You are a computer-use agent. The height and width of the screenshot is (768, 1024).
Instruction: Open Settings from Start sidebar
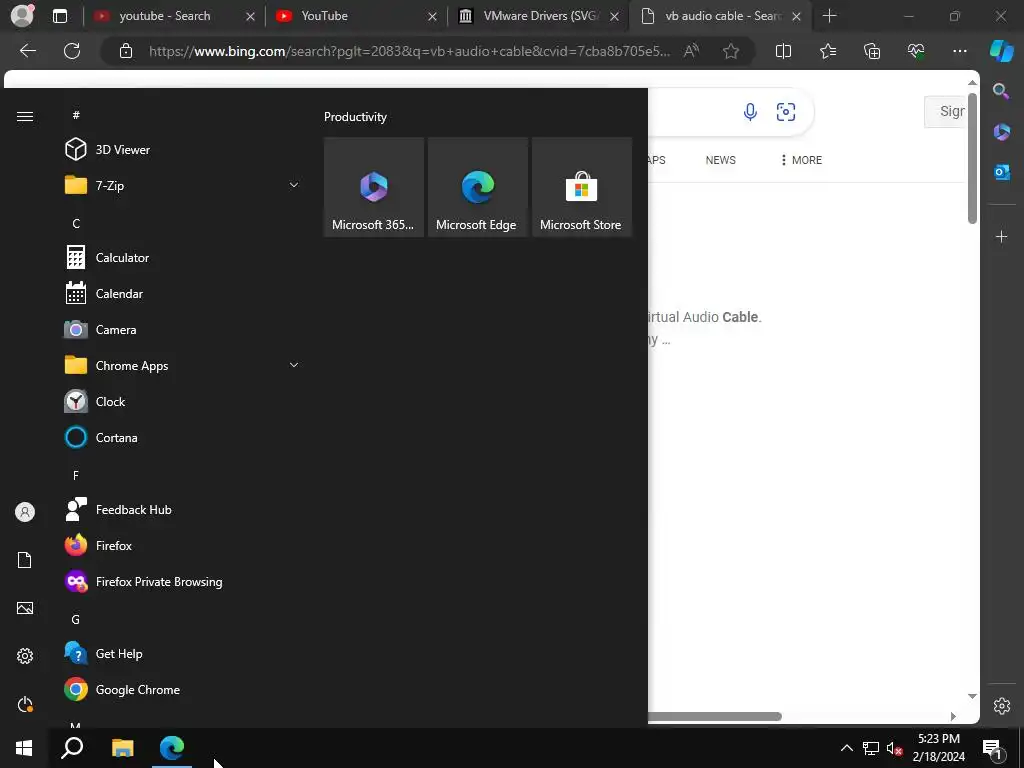click(x=25, y=656)
